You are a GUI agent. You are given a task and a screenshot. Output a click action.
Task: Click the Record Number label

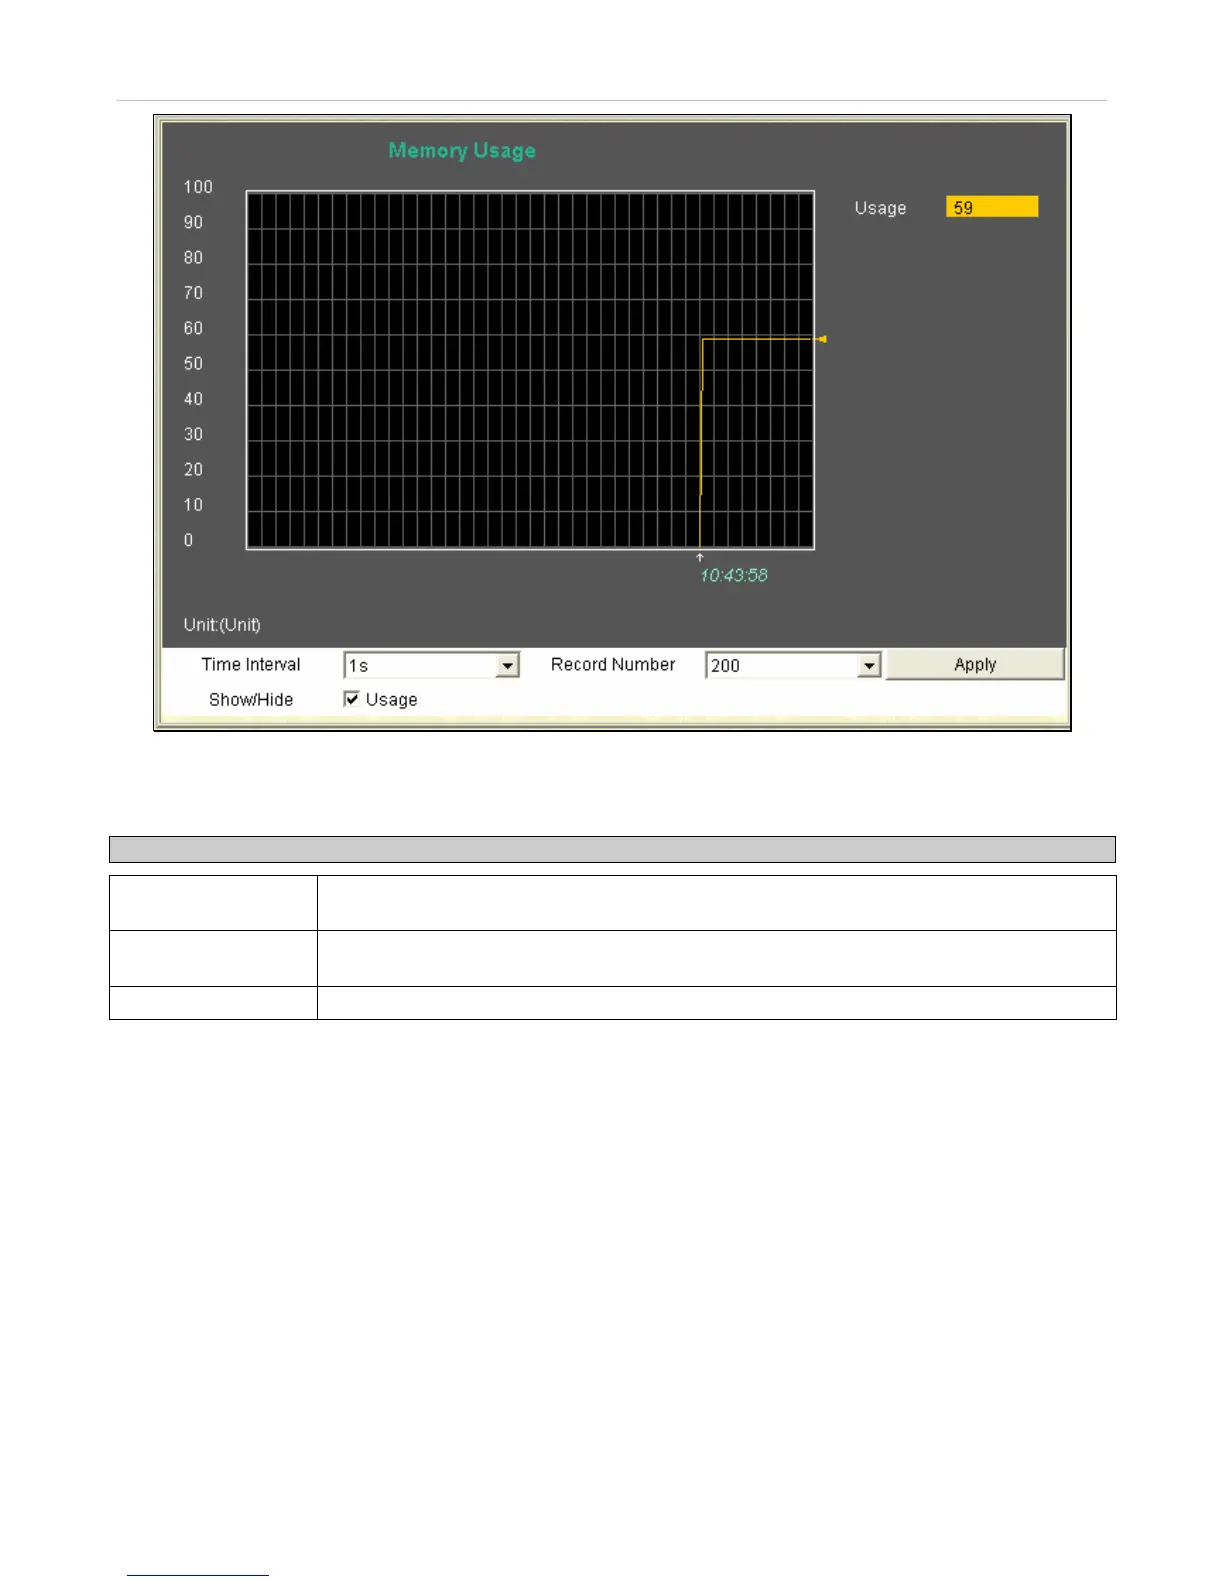[613, 664]
